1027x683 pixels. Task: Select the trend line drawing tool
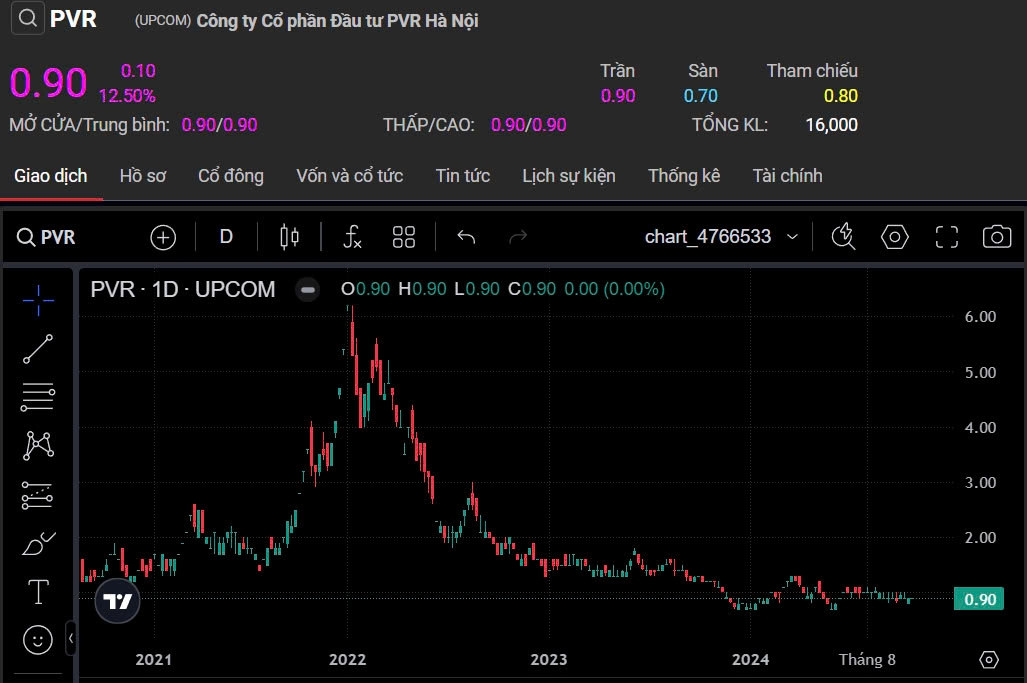38,348
